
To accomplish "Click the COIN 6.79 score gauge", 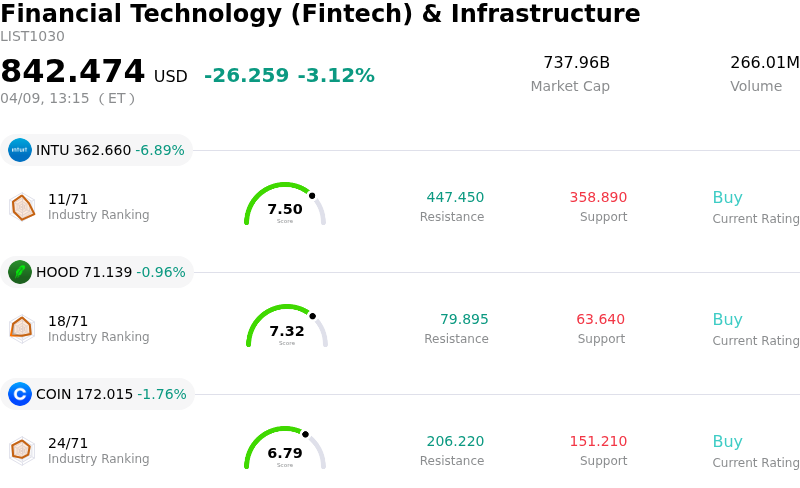I will click(285, 450).
